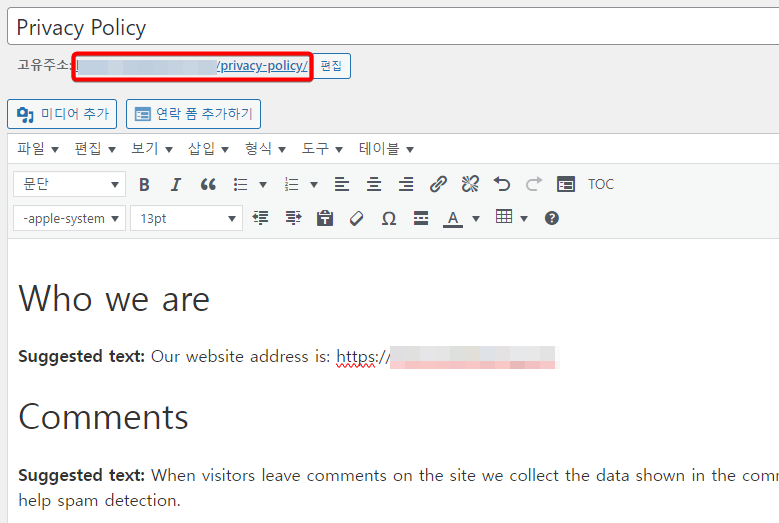Open keyboard shortcuts help
The height and width of the screenshot is (523, 779).
552,218
